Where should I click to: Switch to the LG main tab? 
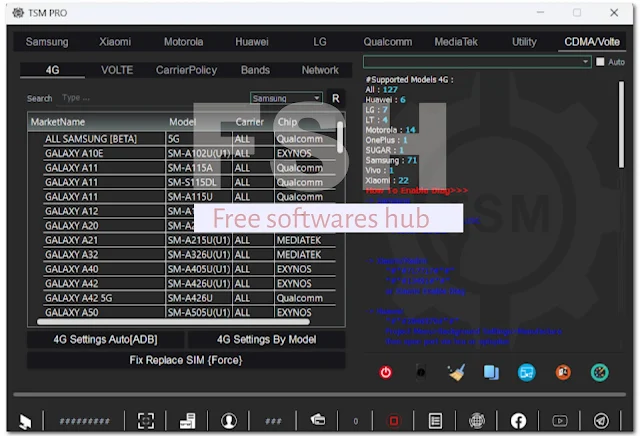click(x=320, y=42)
